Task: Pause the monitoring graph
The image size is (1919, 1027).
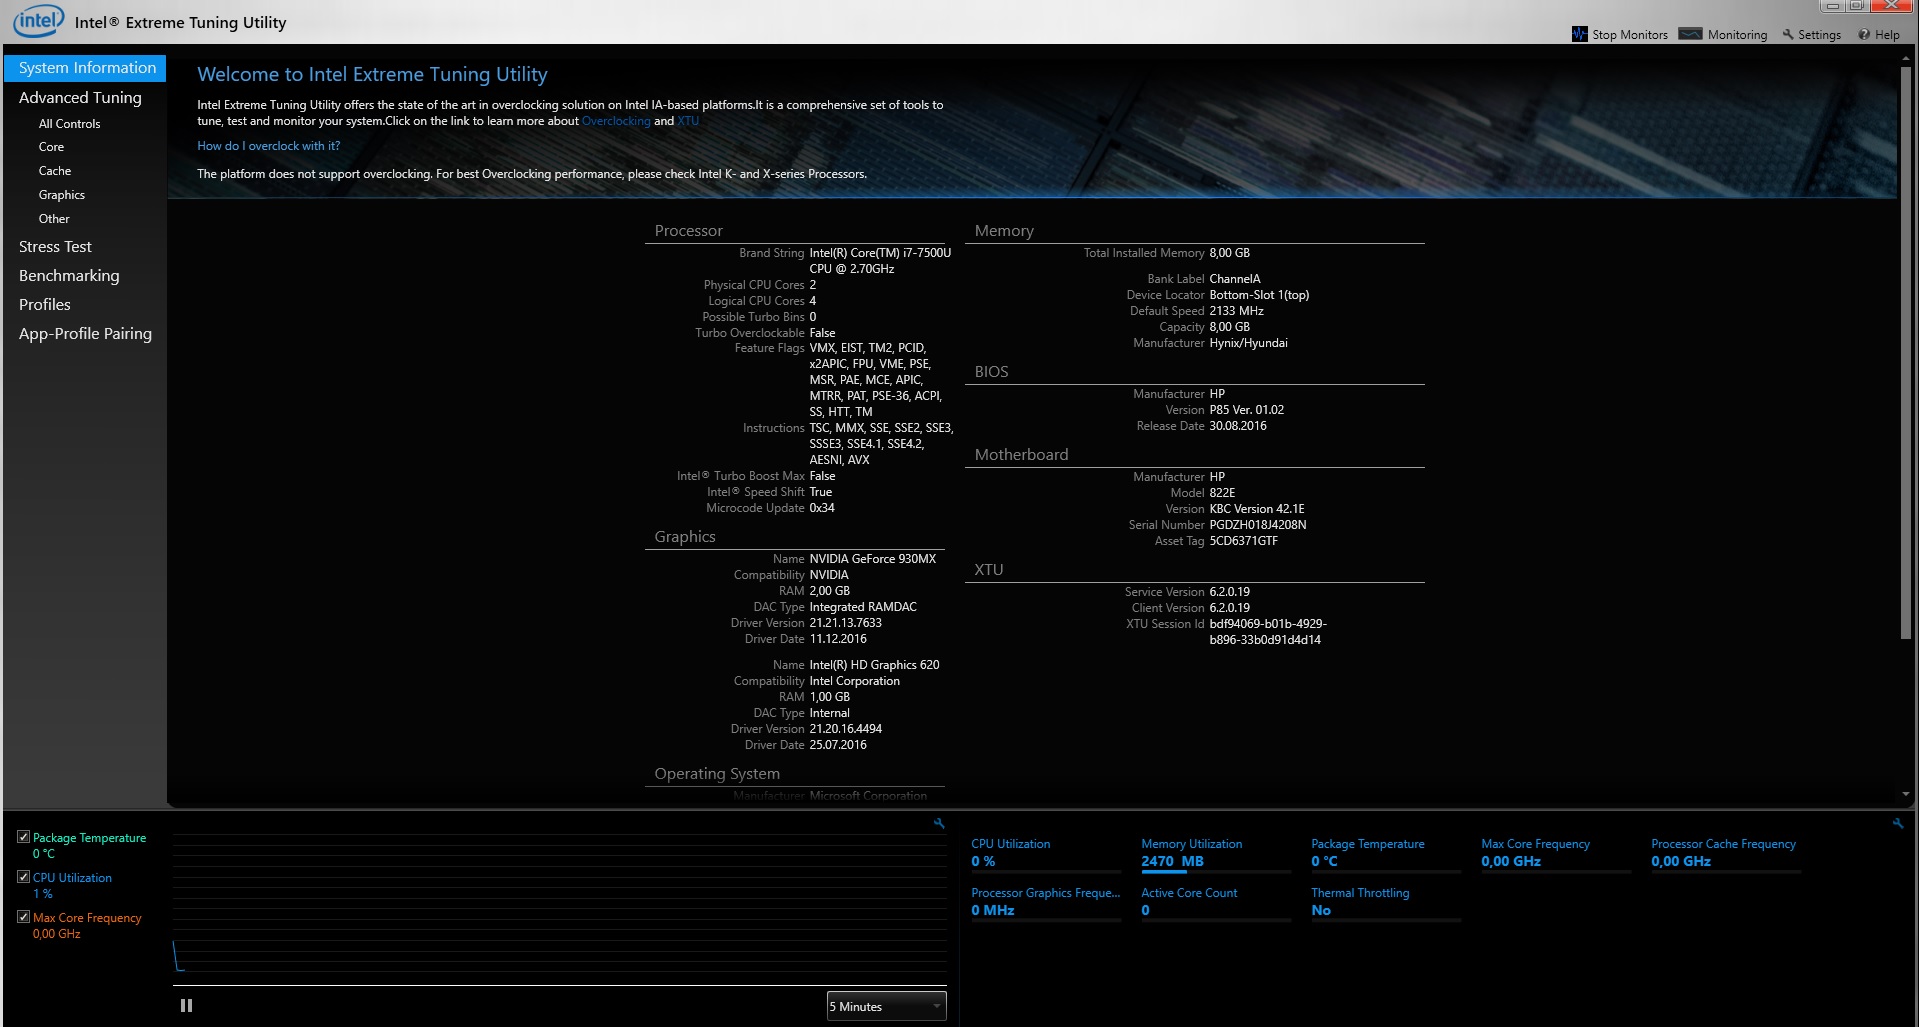Action: coord(186,1005)
